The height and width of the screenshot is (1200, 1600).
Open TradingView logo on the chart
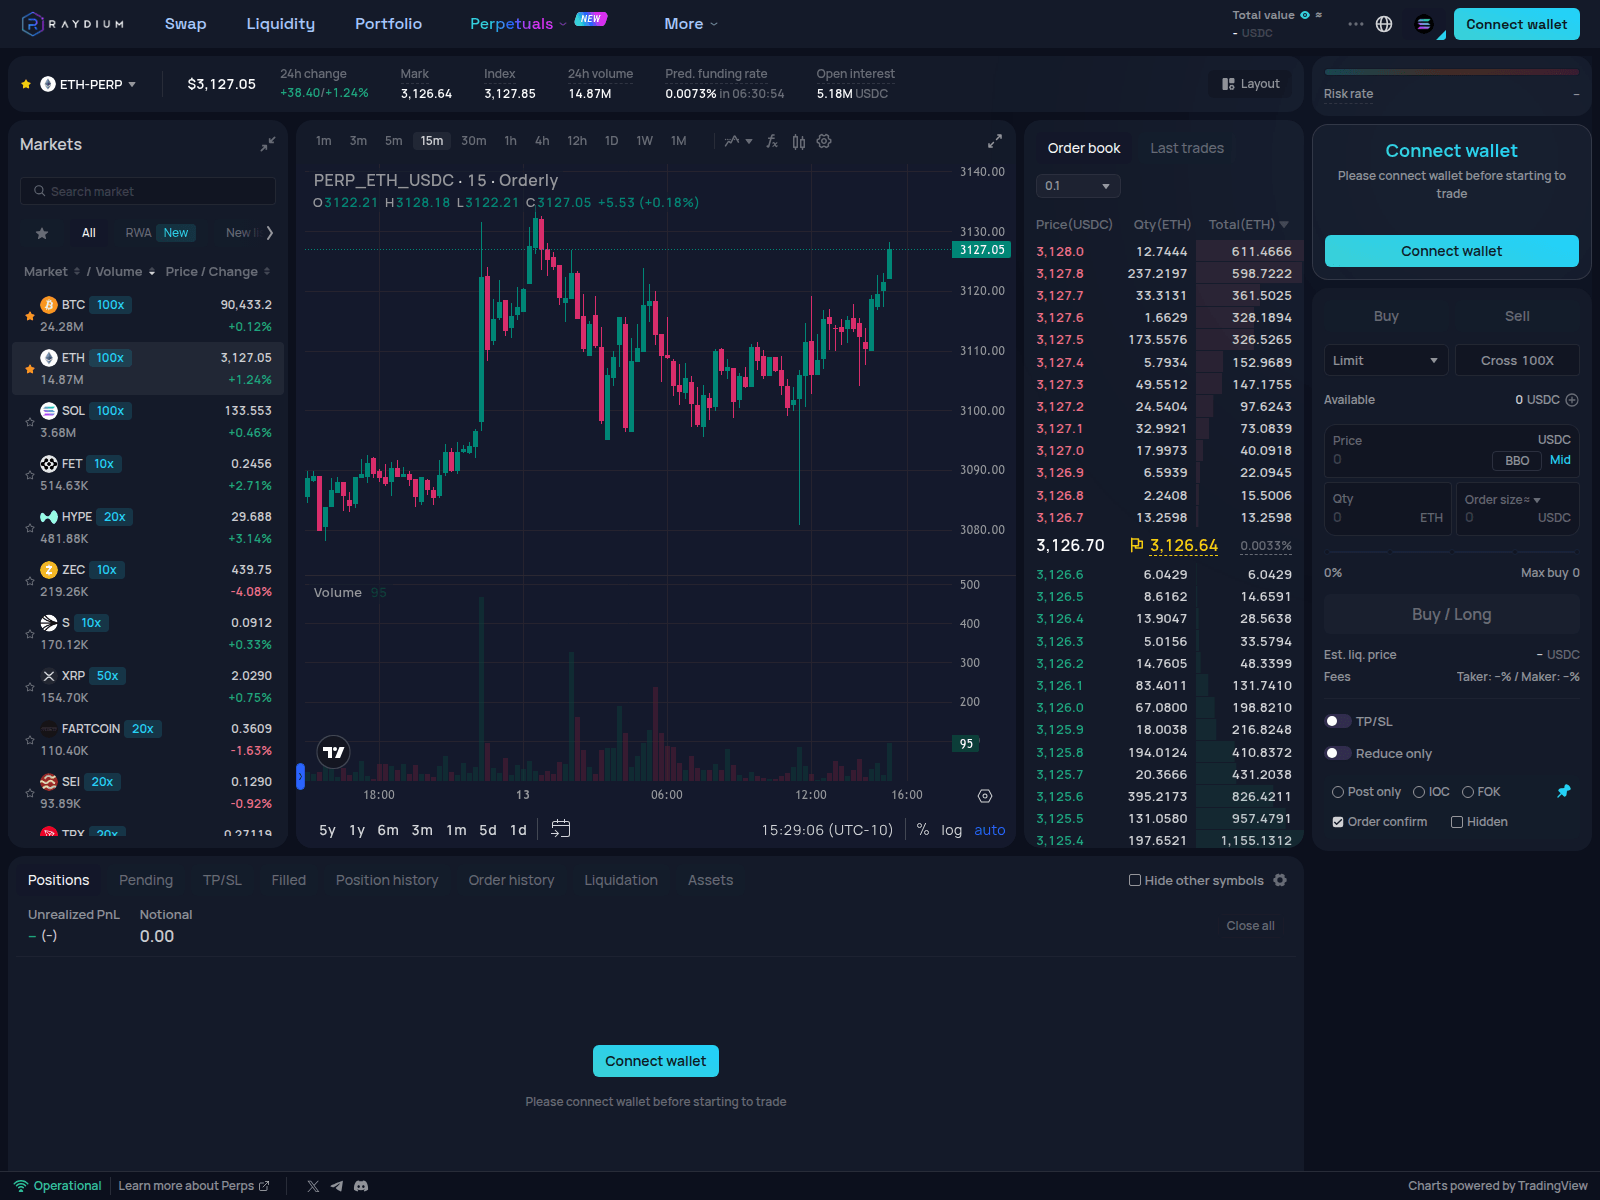tap(334, 752)
